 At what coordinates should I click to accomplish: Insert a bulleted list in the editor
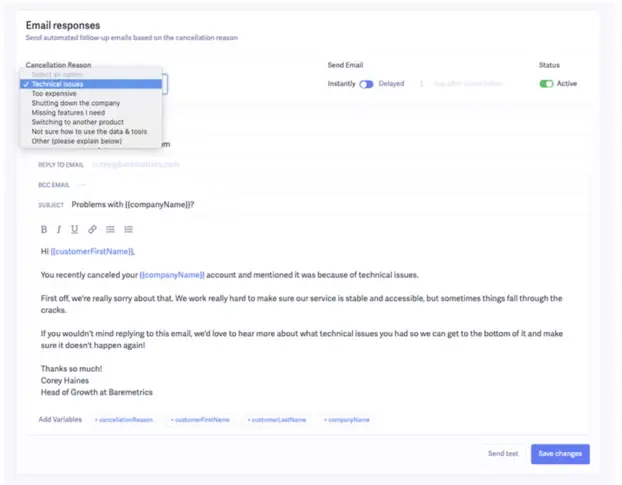(x=110, y=229)
